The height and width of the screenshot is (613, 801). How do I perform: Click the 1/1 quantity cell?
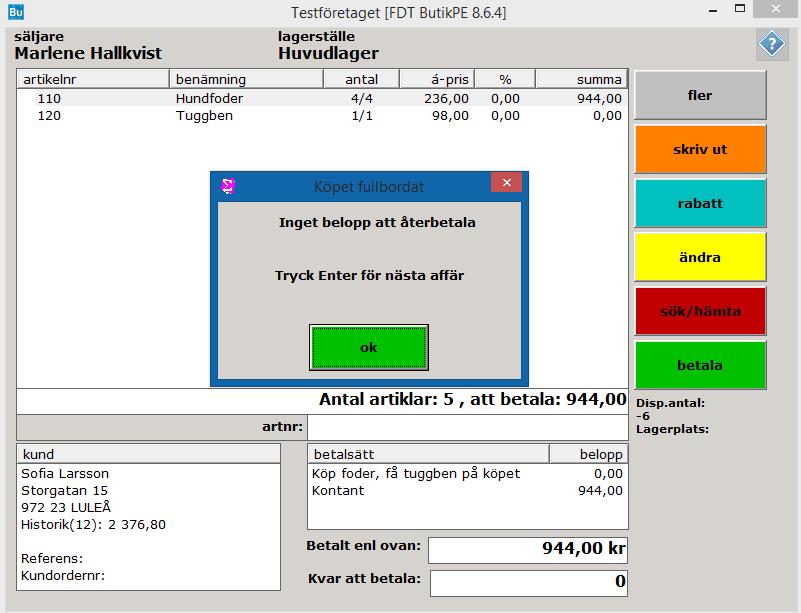tap(362, 115)
